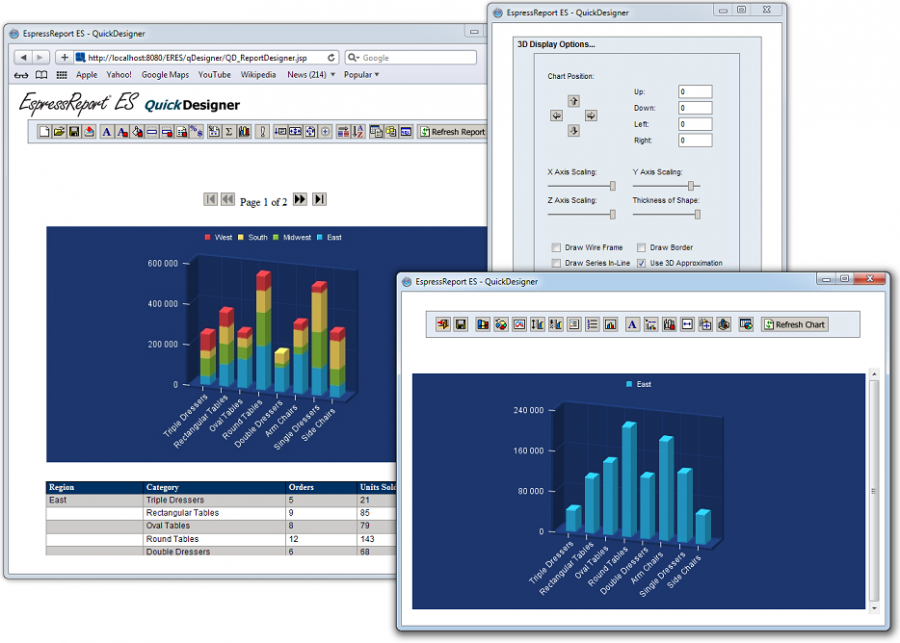Go back with the browser back button
900x643 pixels.
tap(23, 57)
